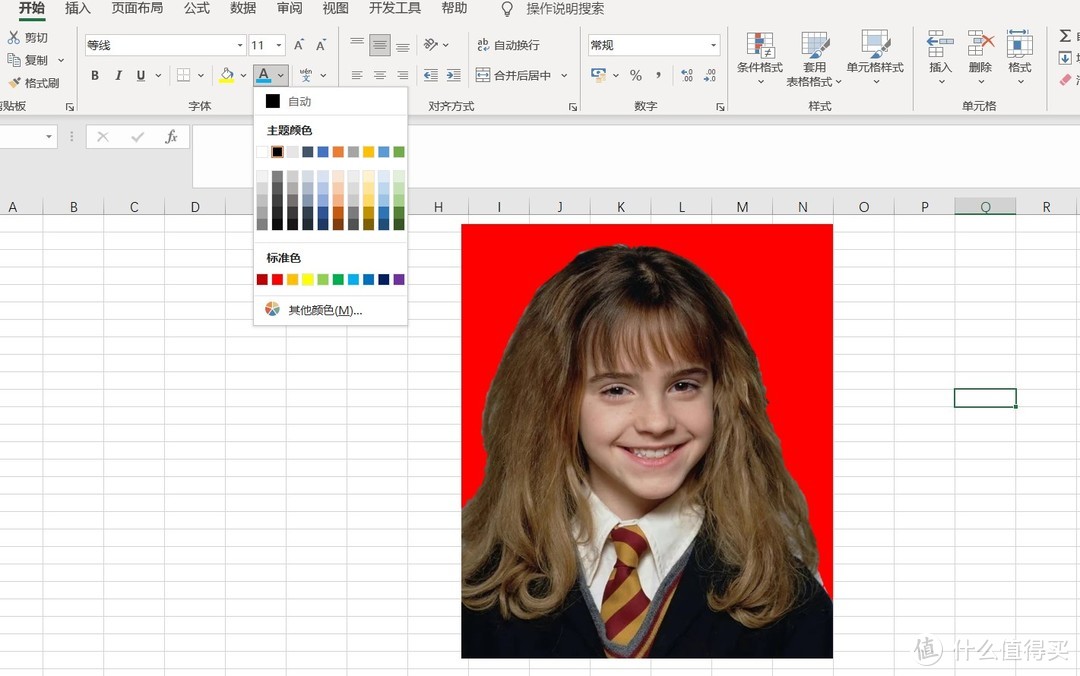Switch to the 数据 ribbon tab
This screenshot has width=1080, height=676.
tap(243, 8)
